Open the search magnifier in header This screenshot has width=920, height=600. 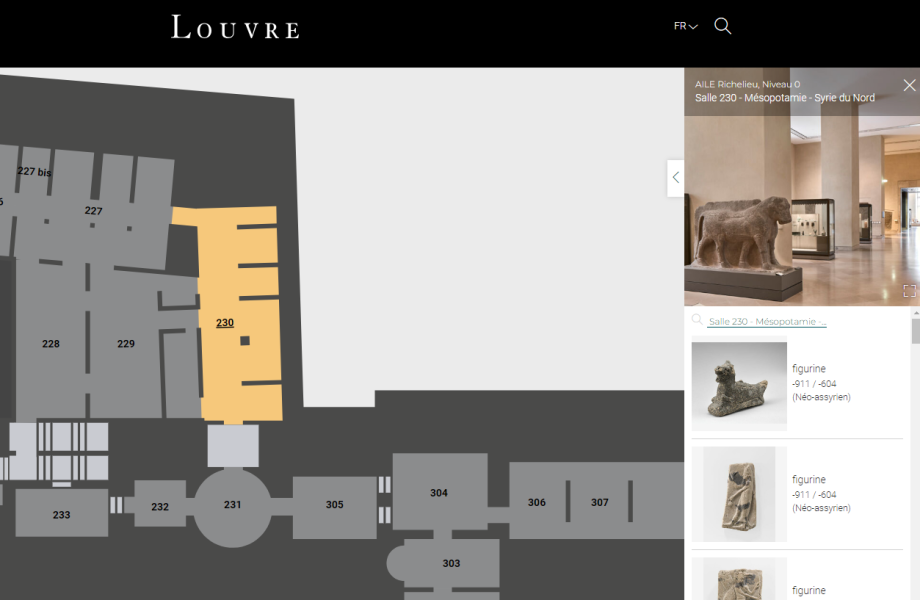click(722, 26)
